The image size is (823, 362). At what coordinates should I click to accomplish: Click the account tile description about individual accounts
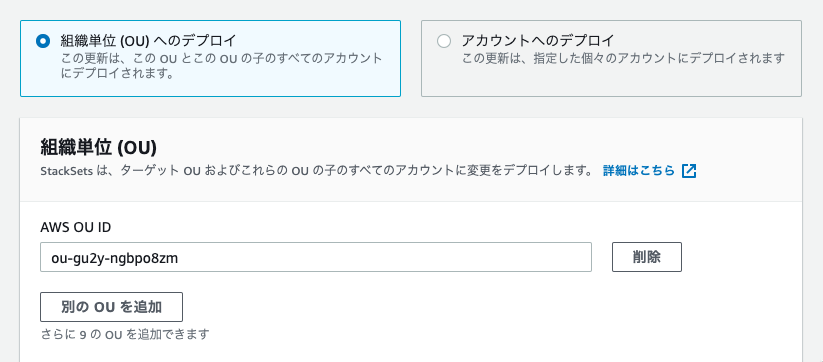click(623, 58)
